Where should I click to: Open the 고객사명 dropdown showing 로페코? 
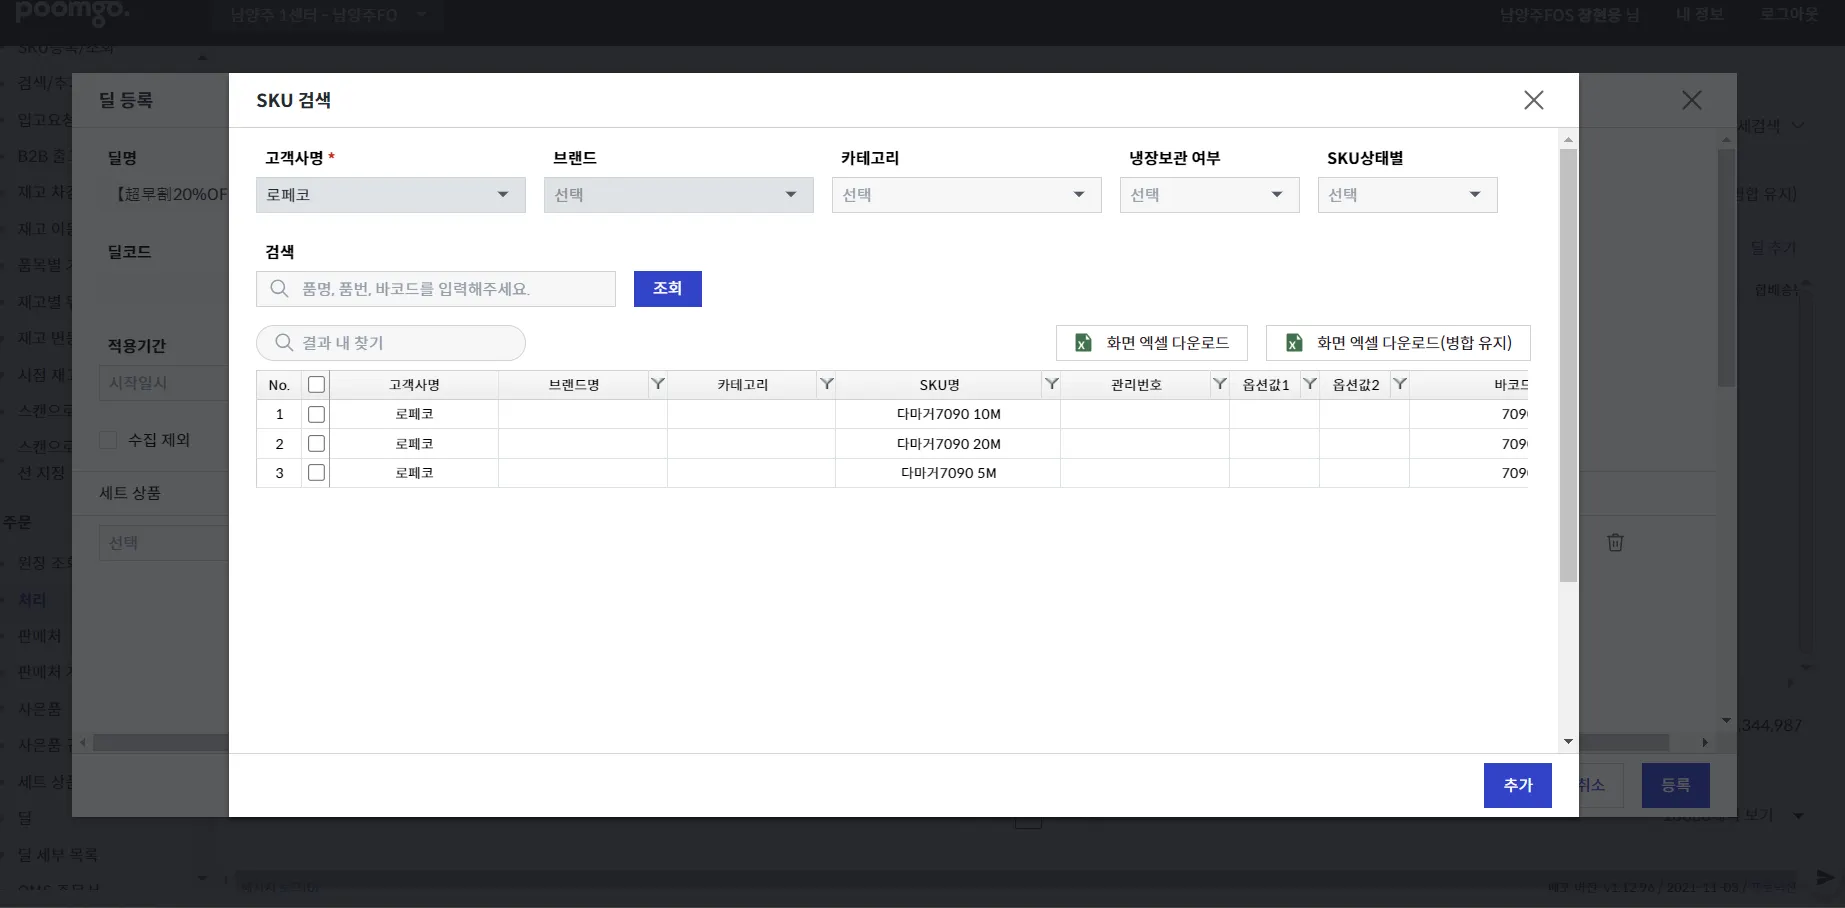pos(391,195)
